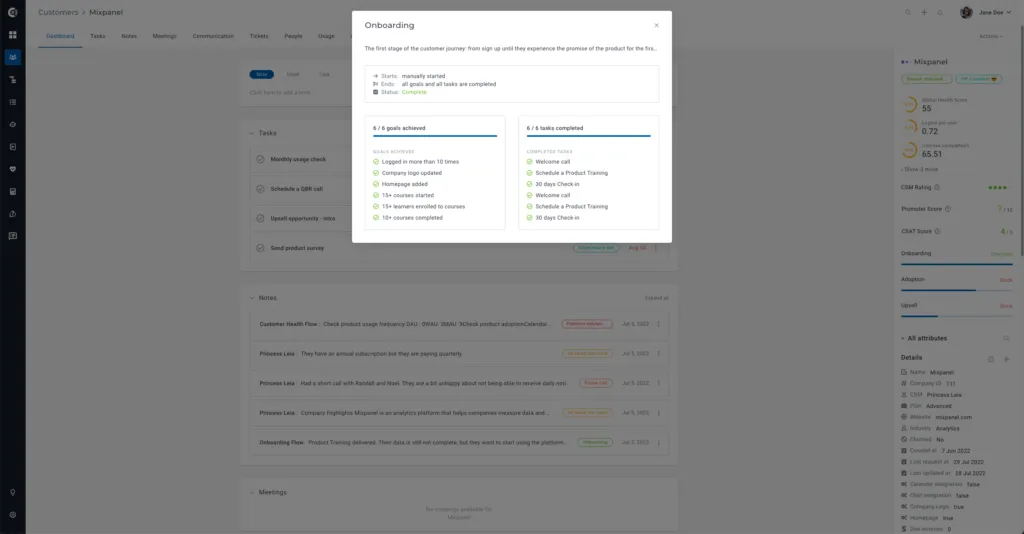
Task: Click the 'Click here to add a note' field
Action: [280, 92]
